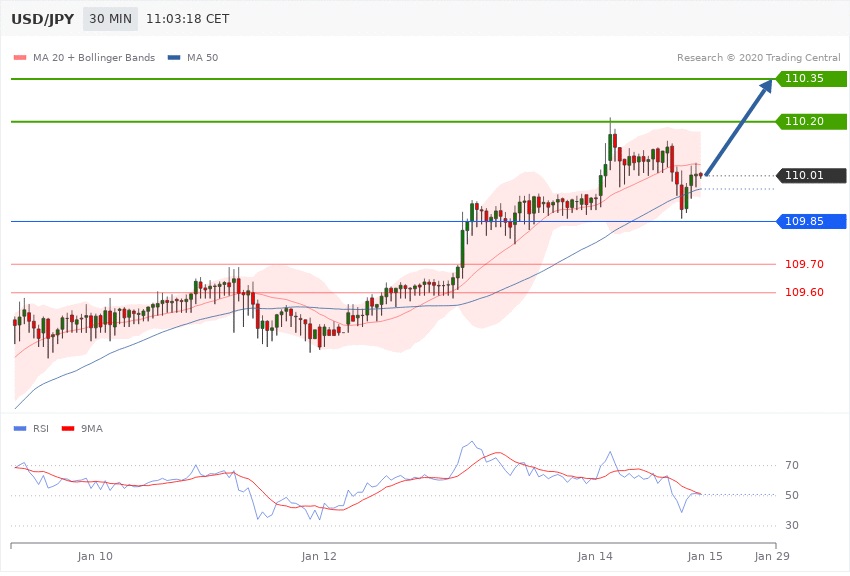Click the Jan 12 date axis label
This screenshot has height=576, width=850.
coord(319,556)
